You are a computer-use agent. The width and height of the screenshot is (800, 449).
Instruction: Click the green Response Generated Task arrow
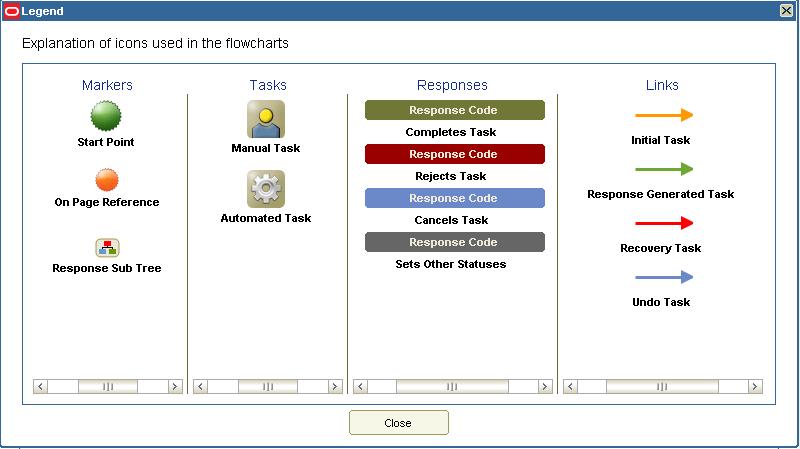[x=664, y=169]
